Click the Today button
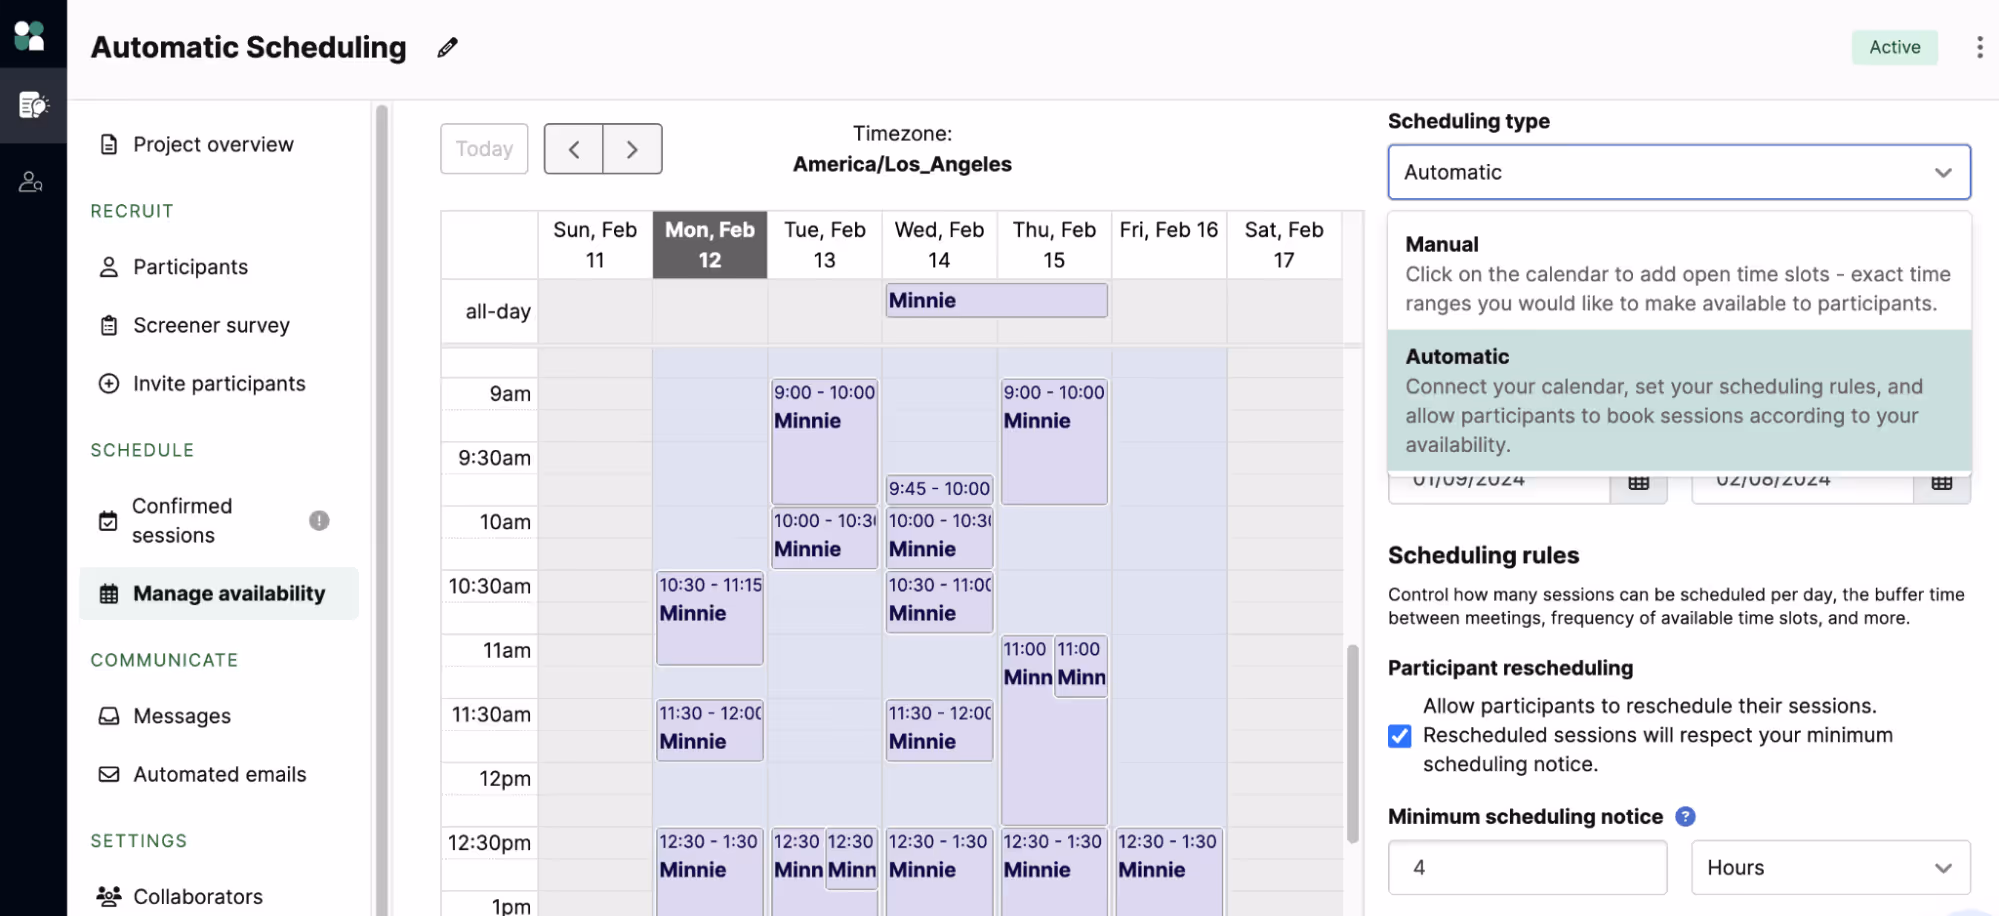Screen dimensions: 1999x916 tap(484, 148)
